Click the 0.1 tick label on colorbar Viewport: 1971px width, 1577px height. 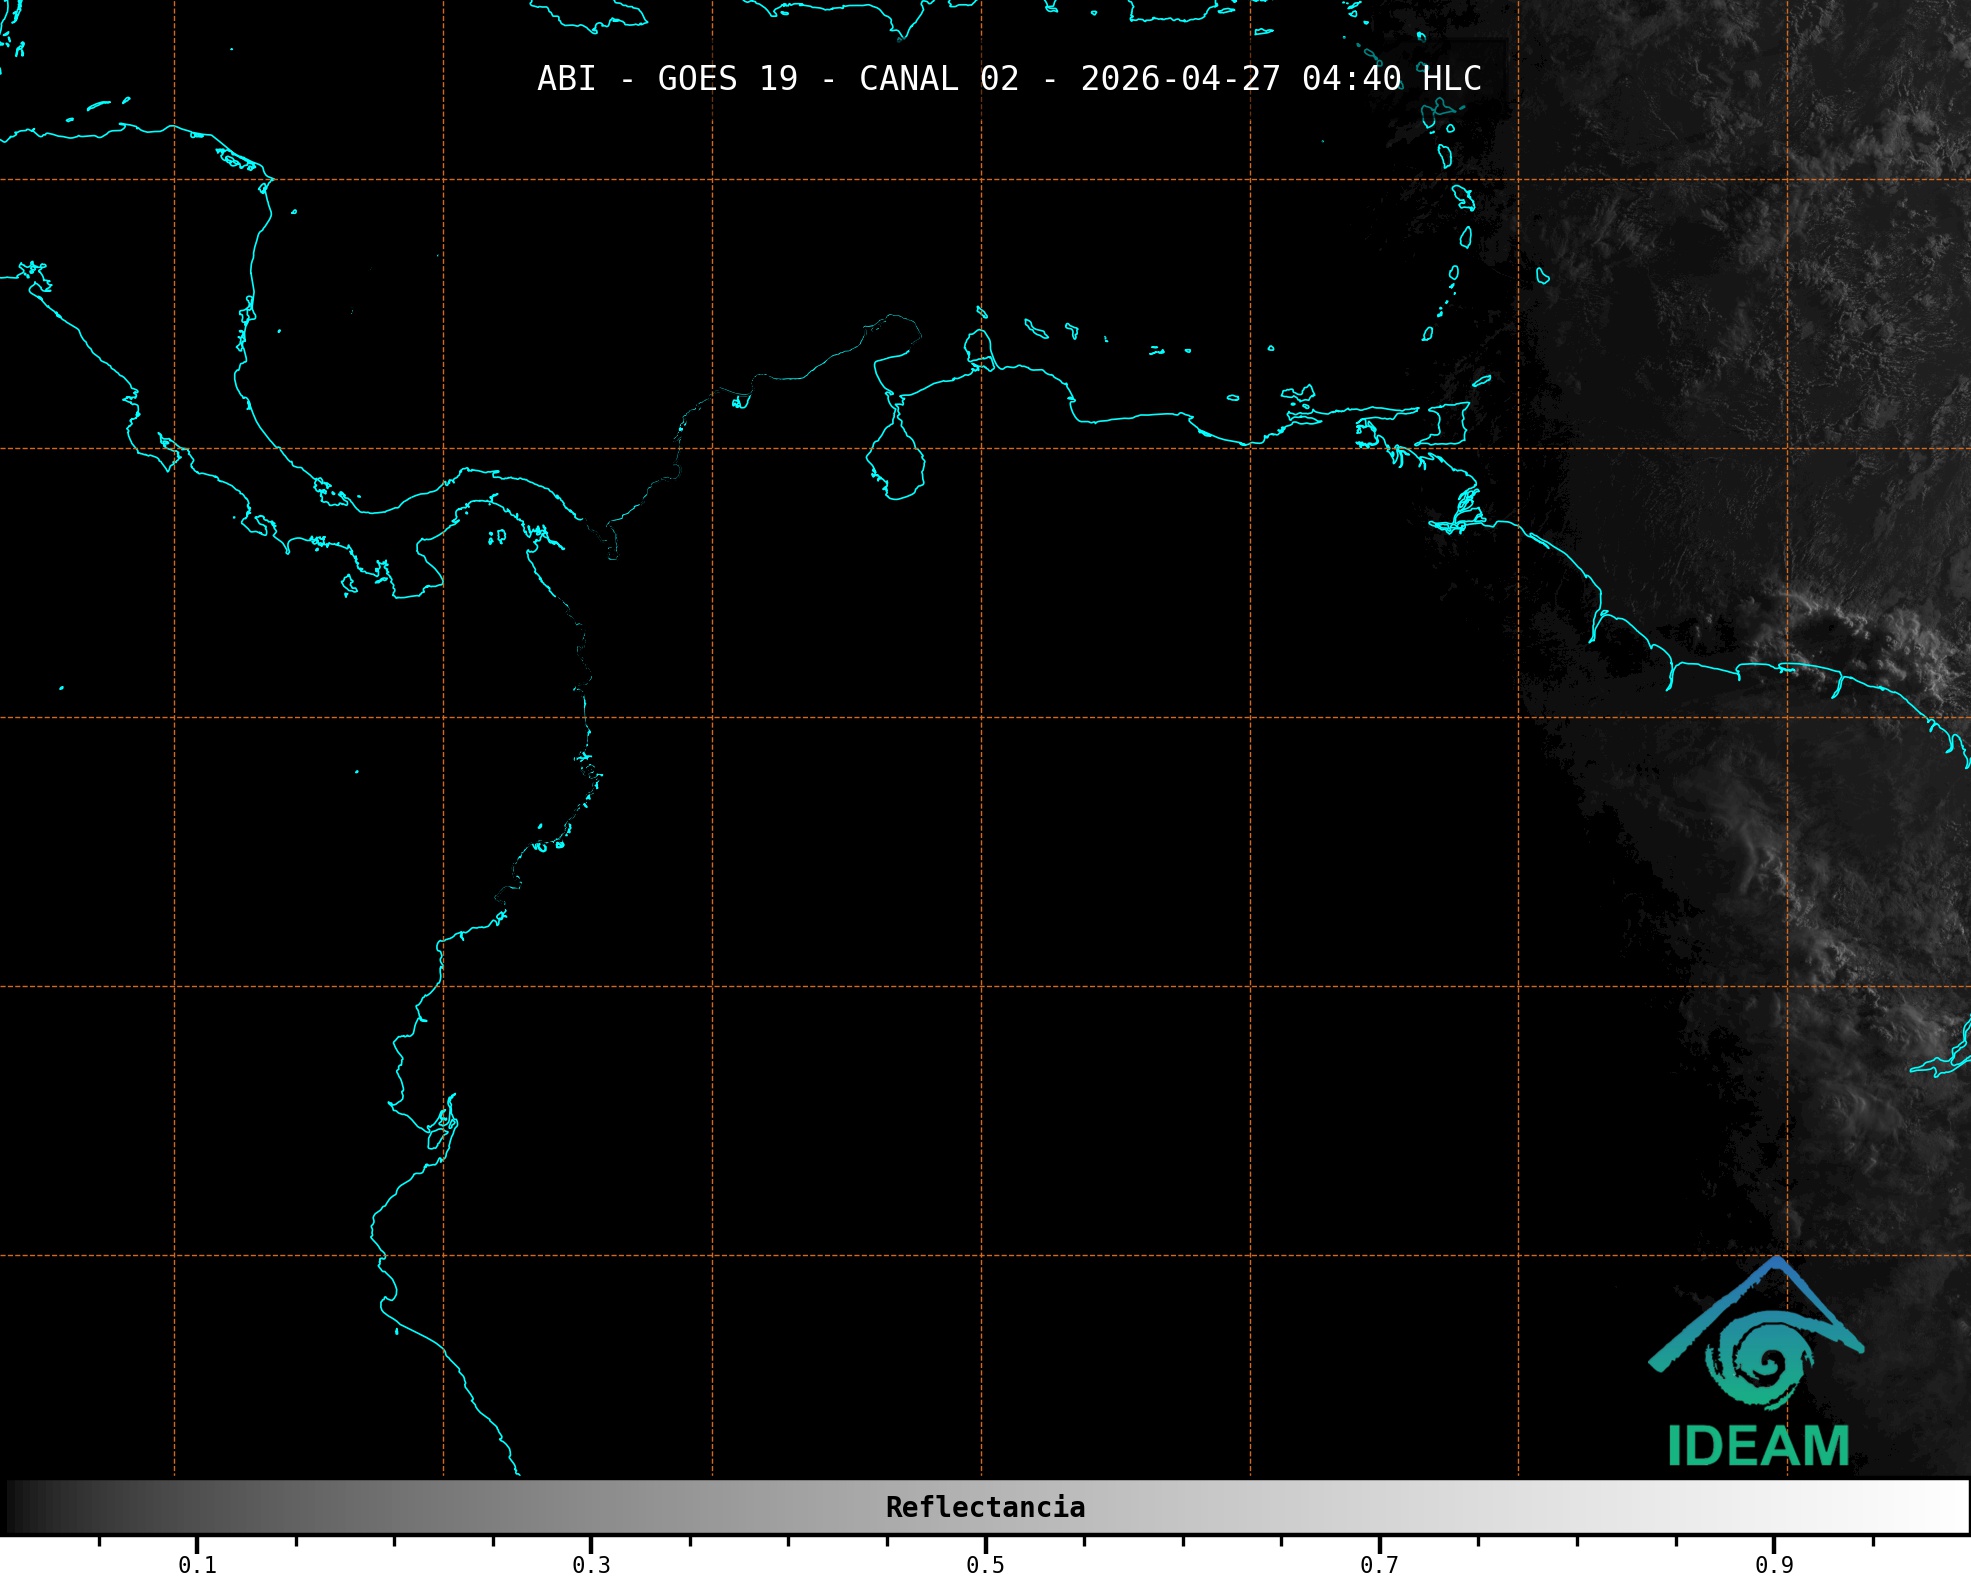197,1565
